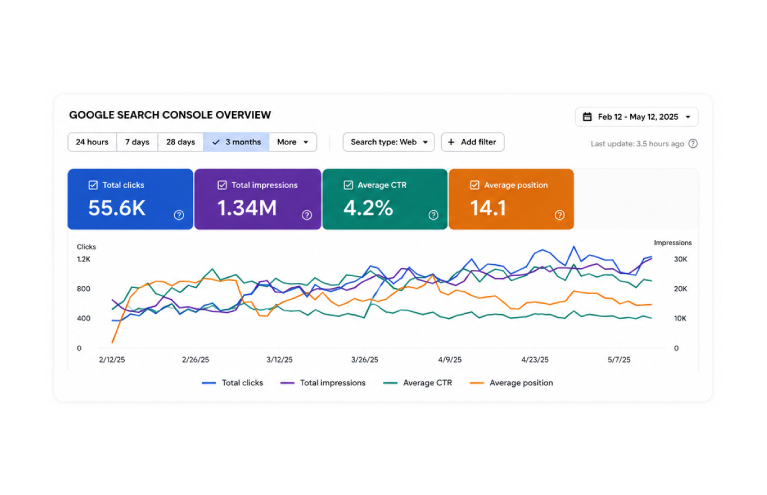Click the Clicks axis title
This screenshot has height=495, width=767.
(x=87, y=247)
